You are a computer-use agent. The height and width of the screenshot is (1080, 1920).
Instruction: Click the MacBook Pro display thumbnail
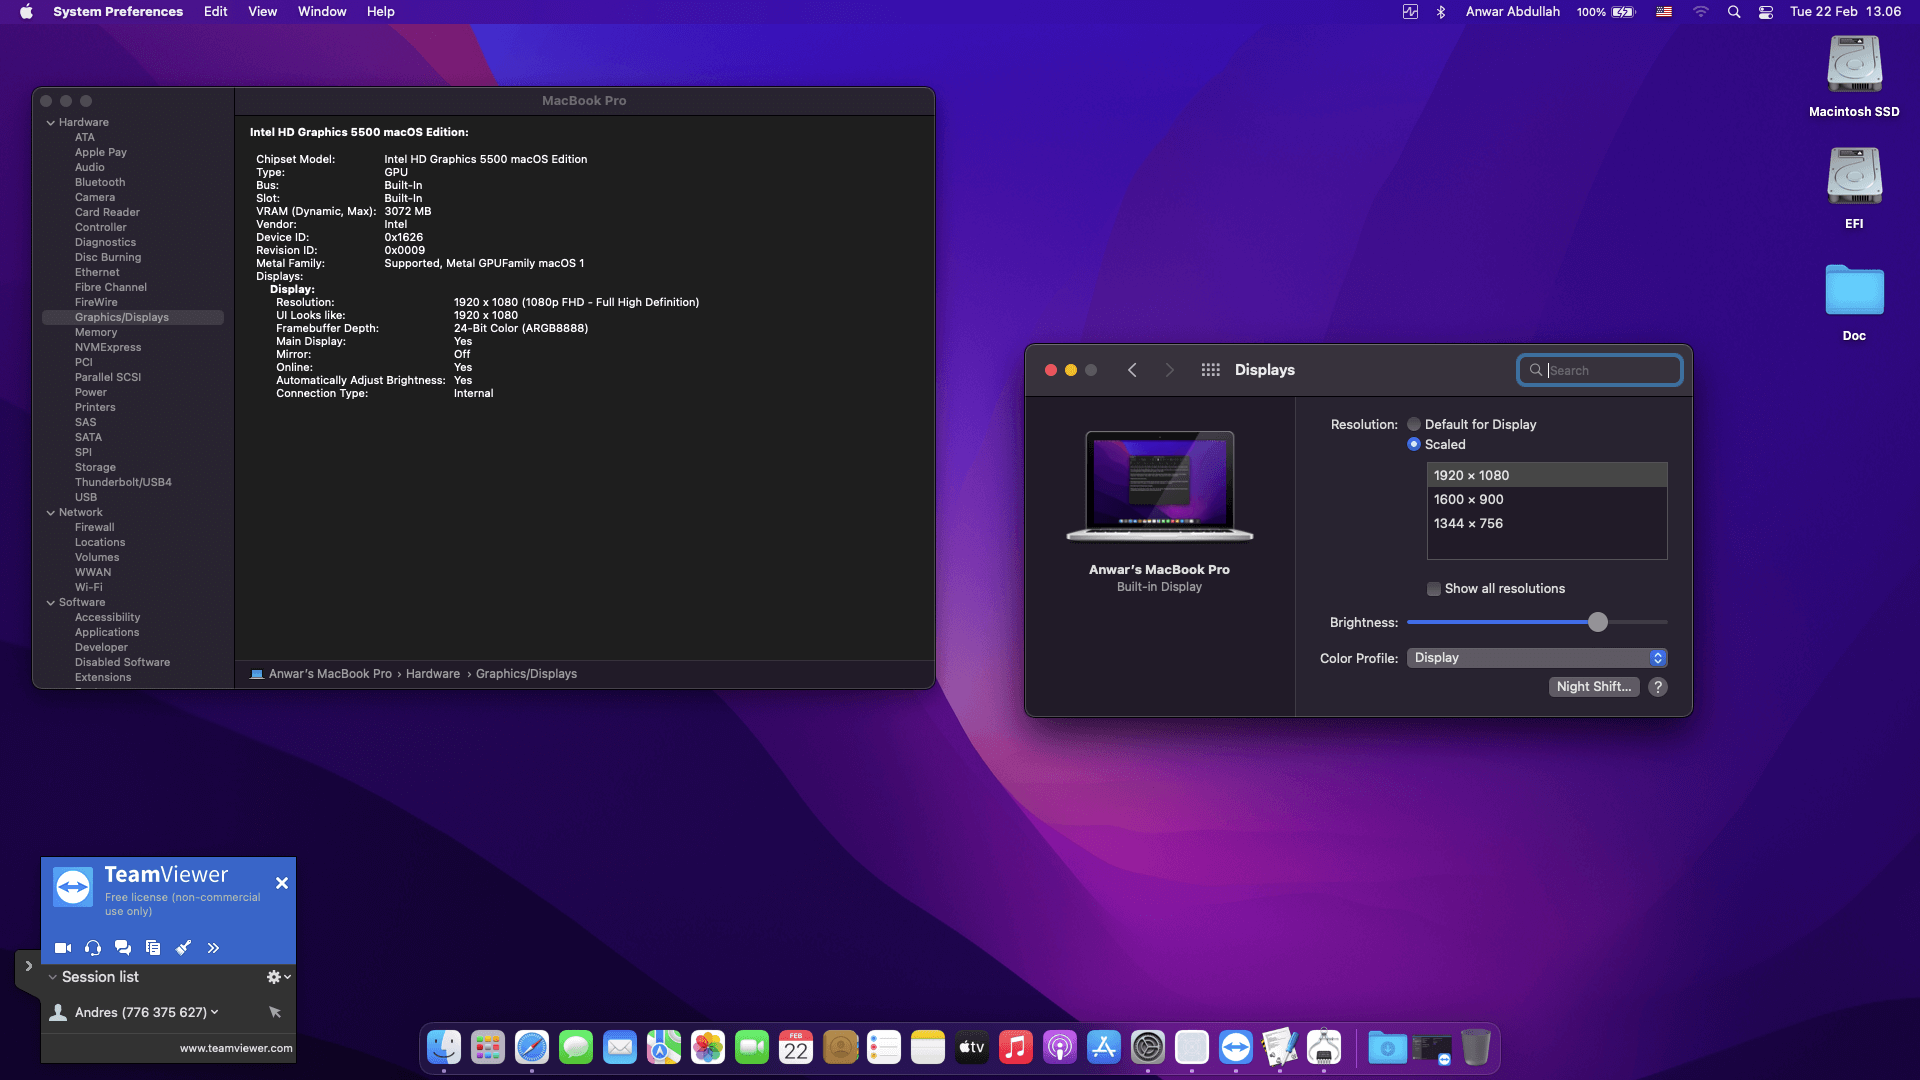coord(1160,486)
